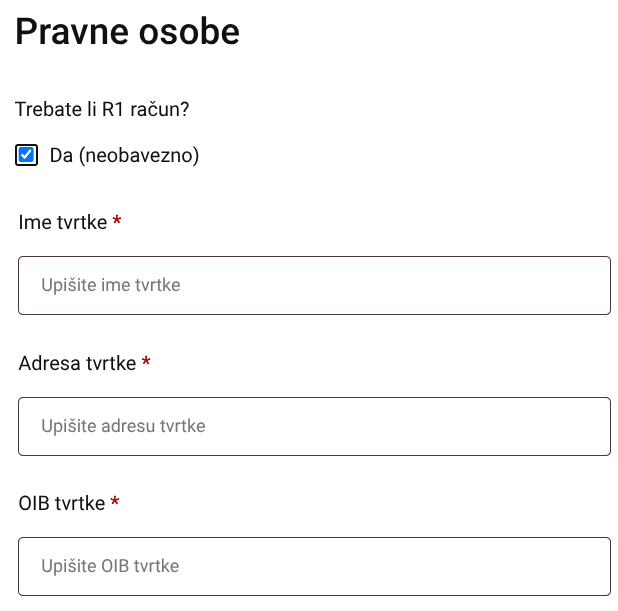Uncheck the R1 račun checkbox

27,155
